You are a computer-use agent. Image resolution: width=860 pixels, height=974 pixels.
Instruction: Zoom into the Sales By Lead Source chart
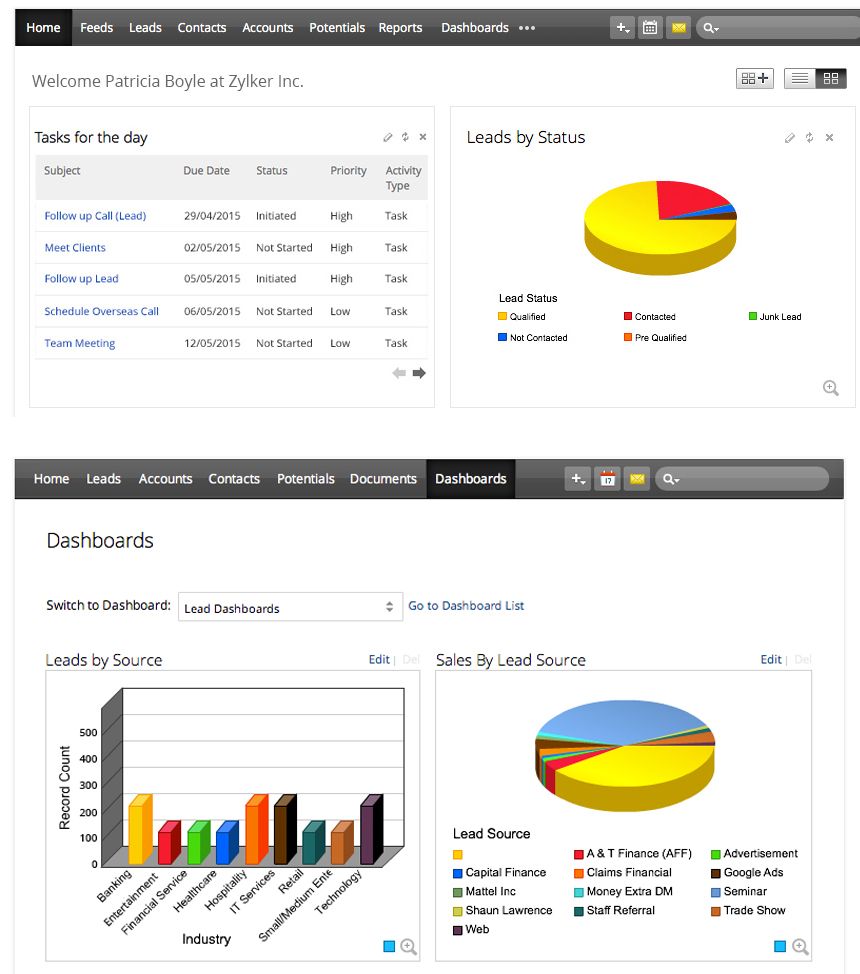pyautogui.click(x=799, y=946)
